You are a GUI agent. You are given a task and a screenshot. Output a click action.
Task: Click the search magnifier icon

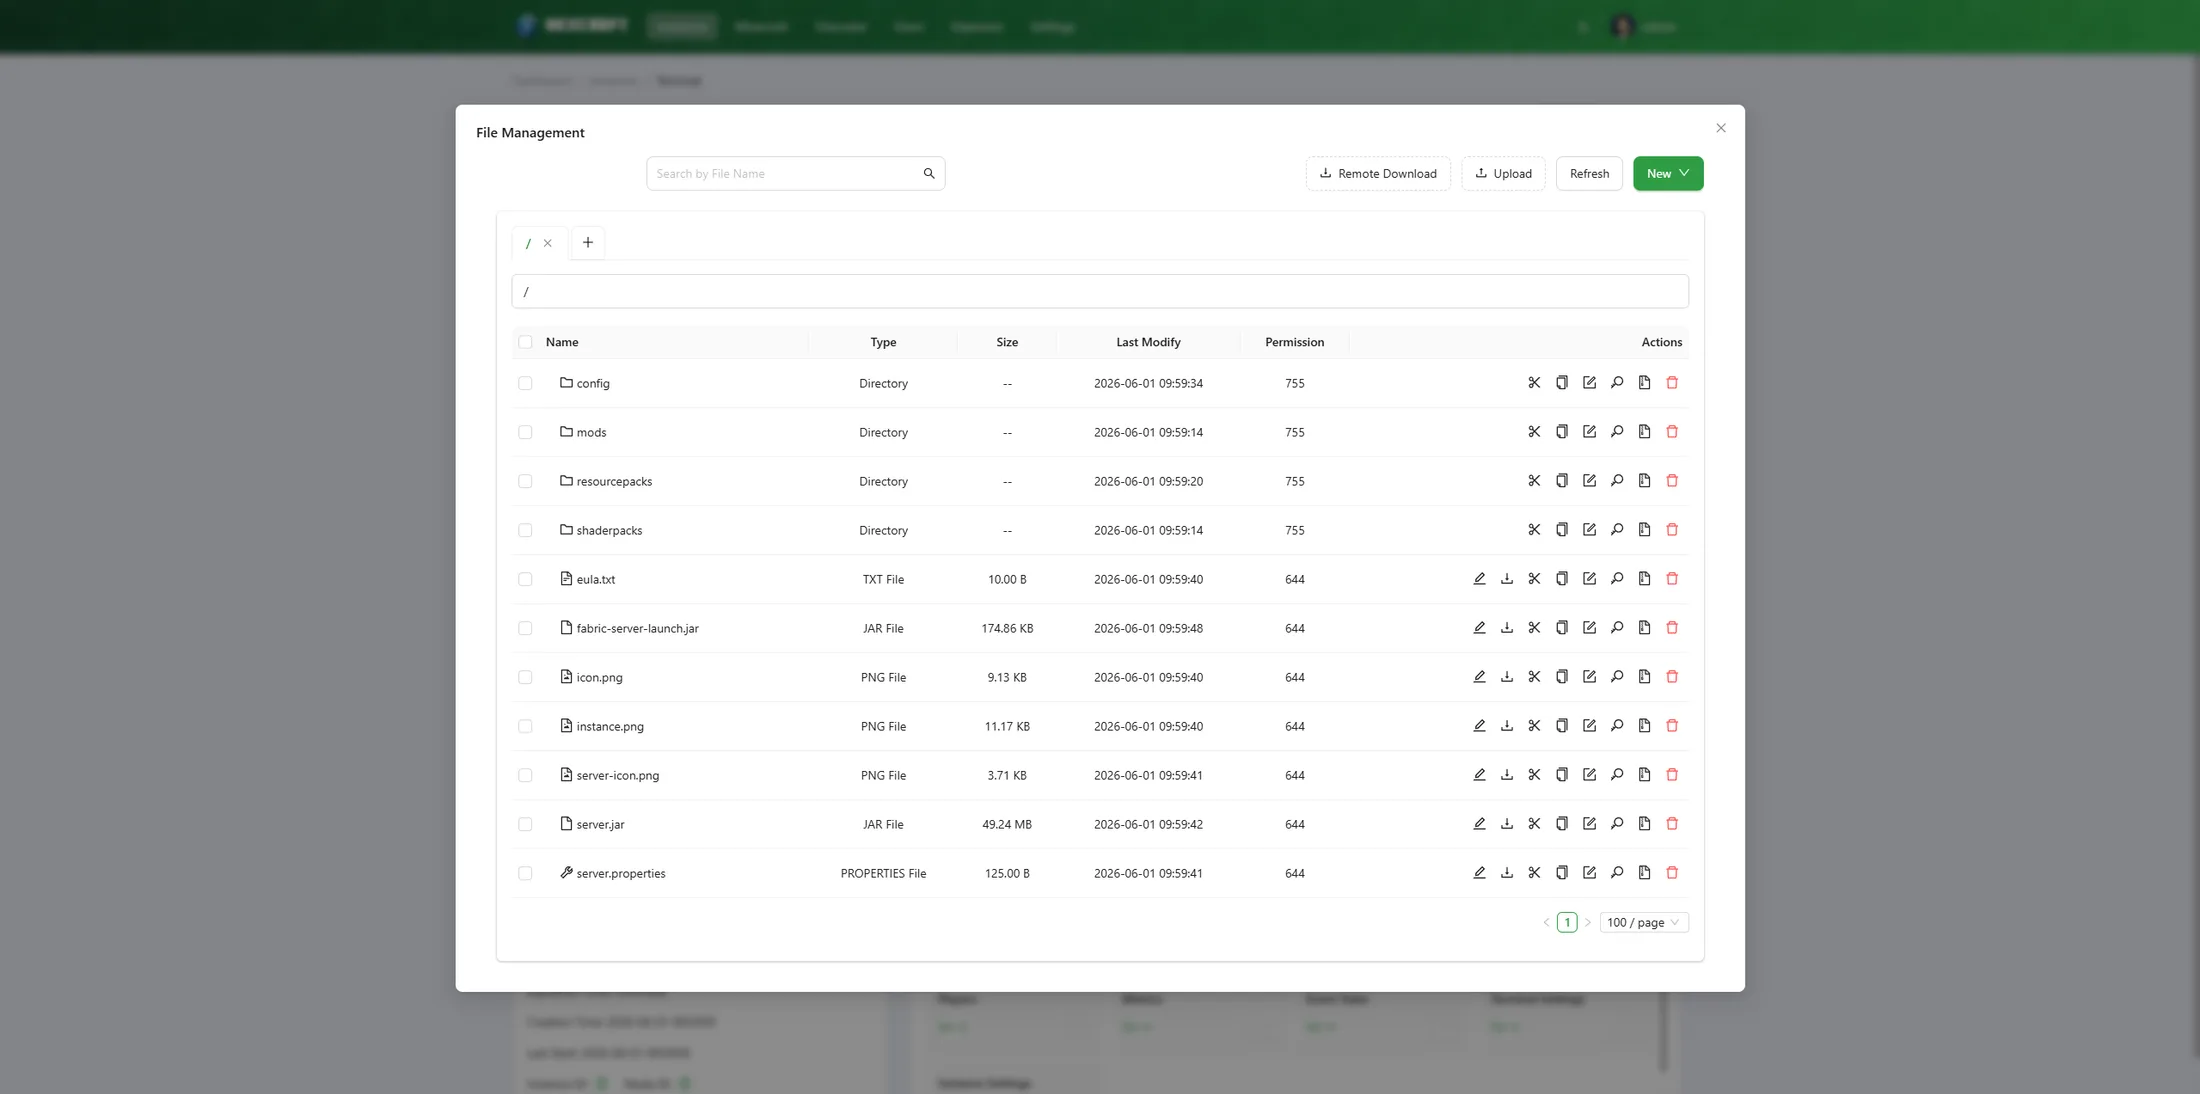tap(929, 174)
